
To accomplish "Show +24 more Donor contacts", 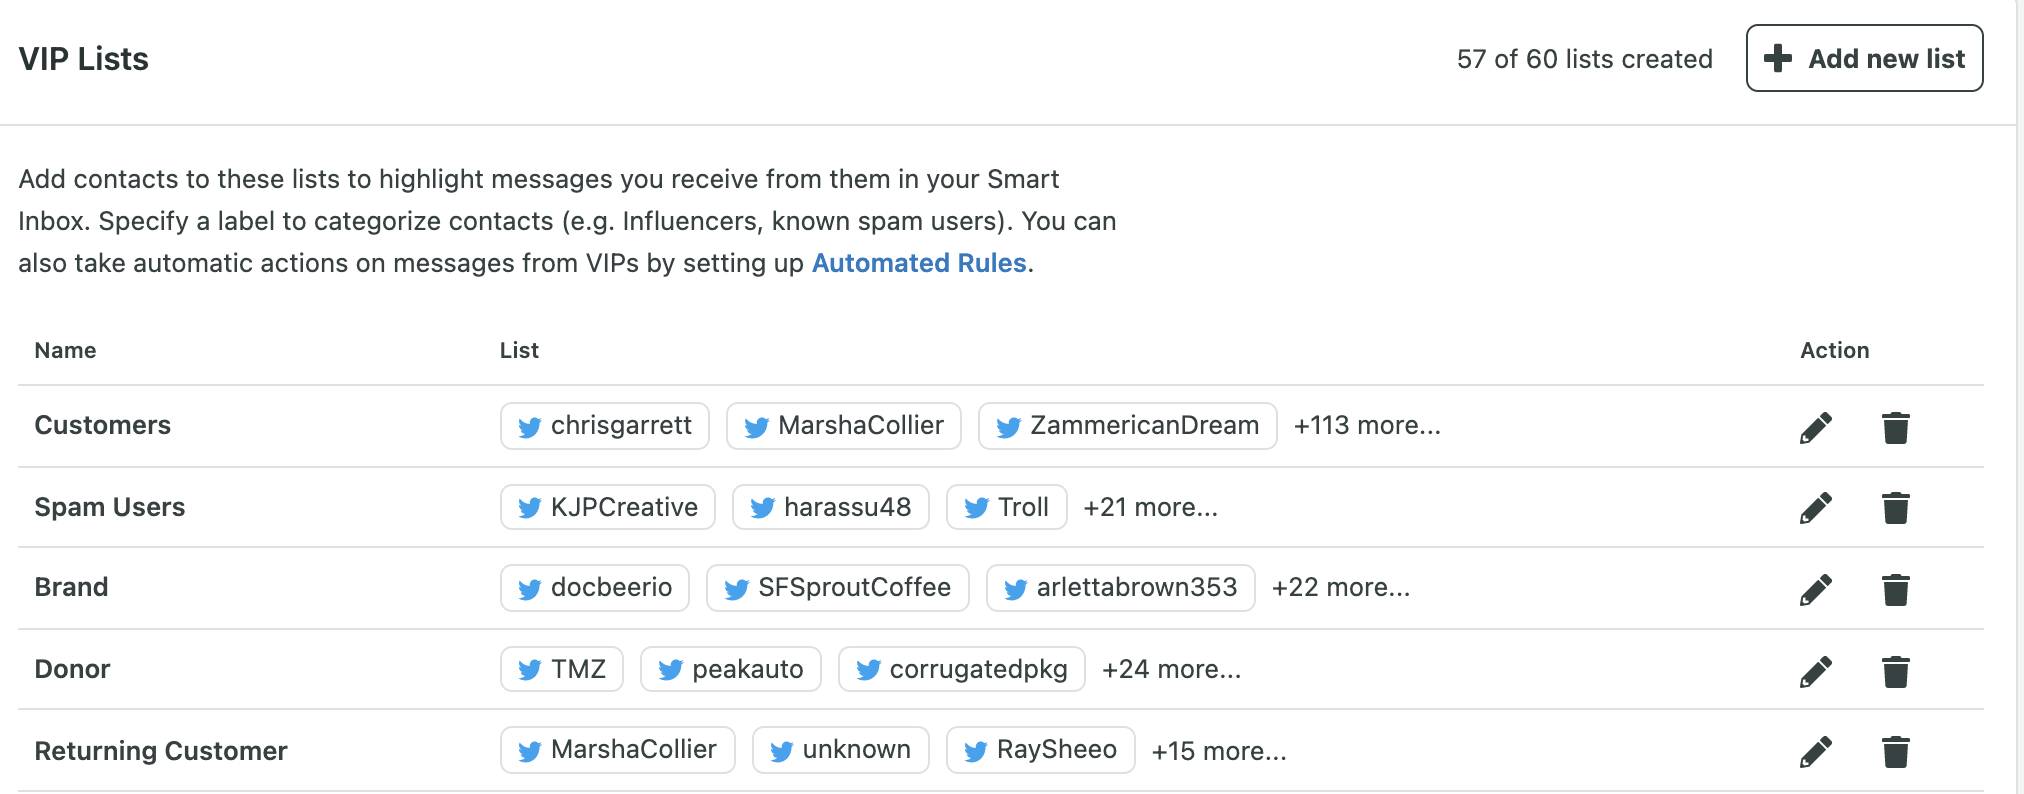I will point(1171,670).
